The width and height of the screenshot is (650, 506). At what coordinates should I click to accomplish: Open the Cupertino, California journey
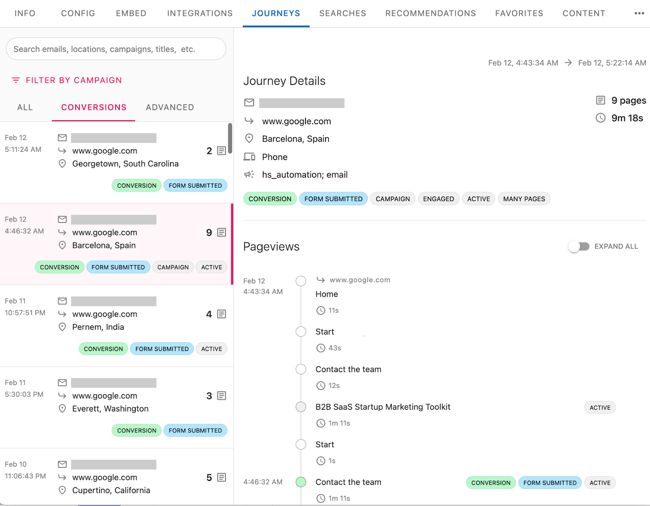[116, 477]
